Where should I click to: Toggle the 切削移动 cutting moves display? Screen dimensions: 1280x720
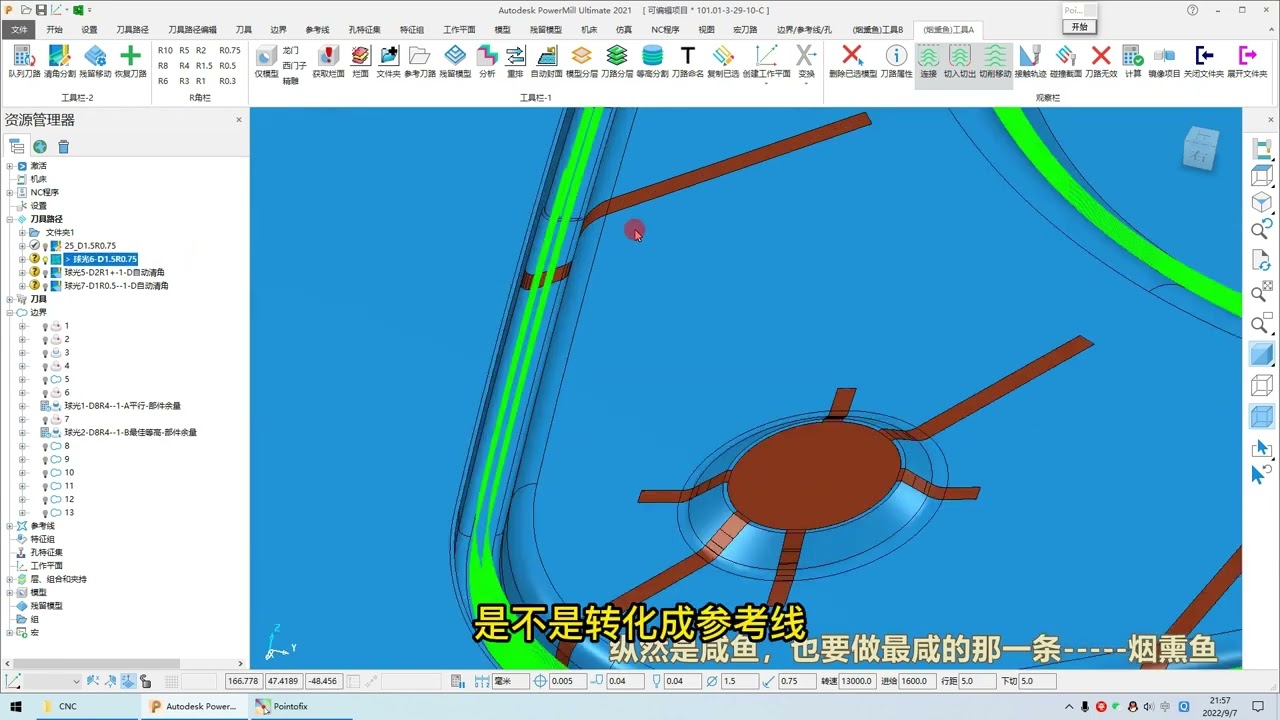[995, 63]
